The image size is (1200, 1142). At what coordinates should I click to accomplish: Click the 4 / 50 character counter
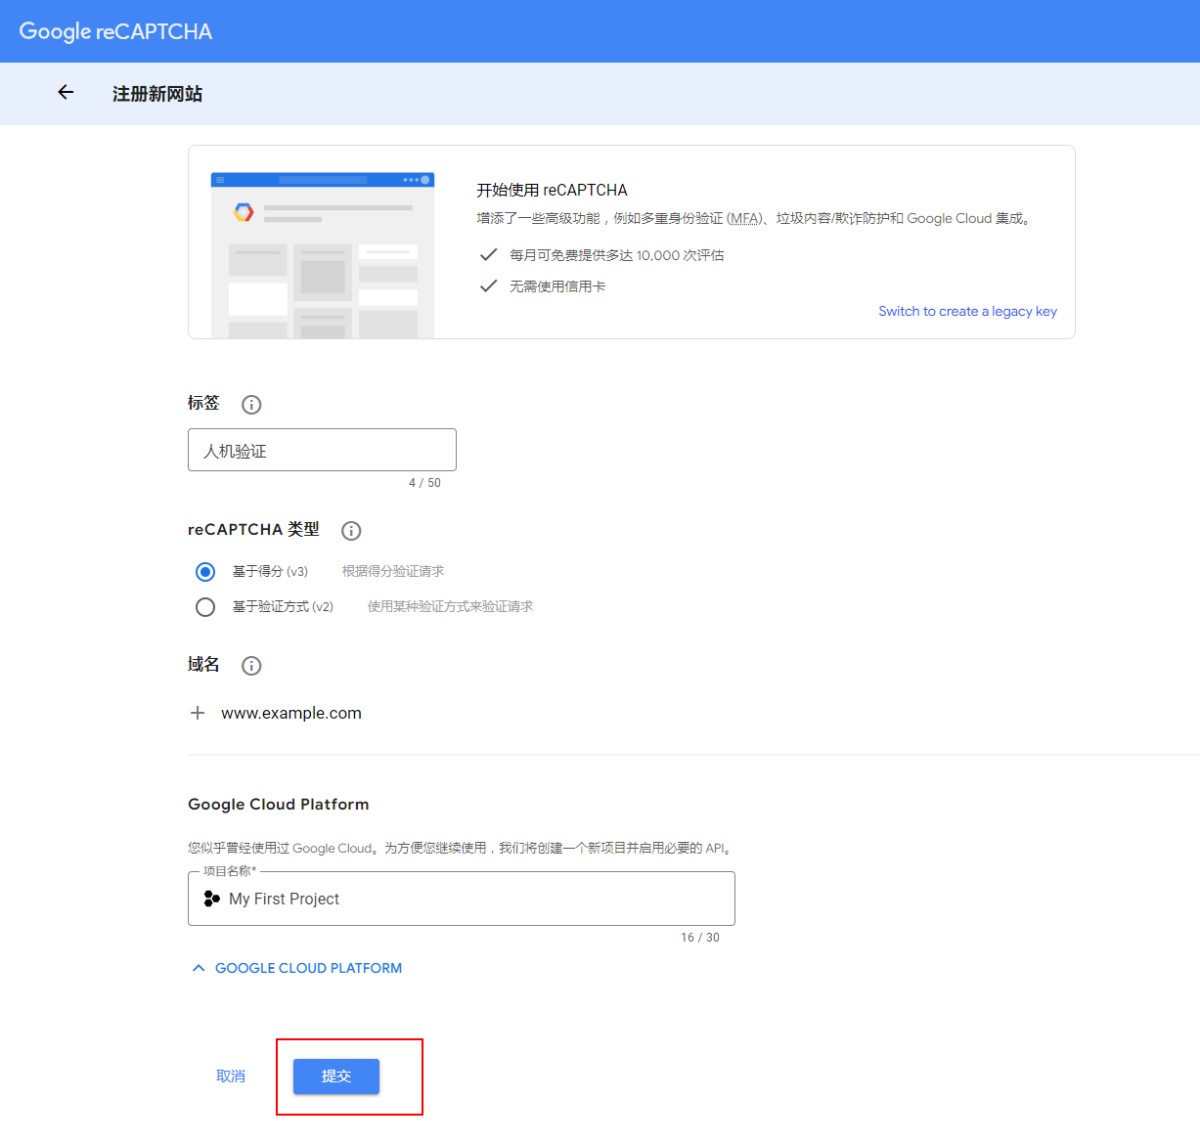(424, 483)
